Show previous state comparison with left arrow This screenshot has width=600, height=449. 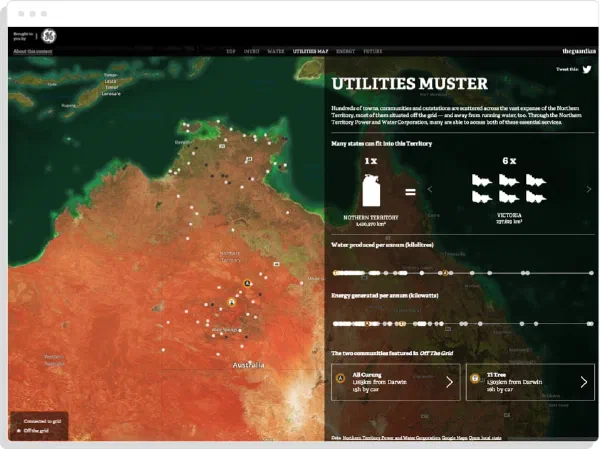[x=430, y=189]
